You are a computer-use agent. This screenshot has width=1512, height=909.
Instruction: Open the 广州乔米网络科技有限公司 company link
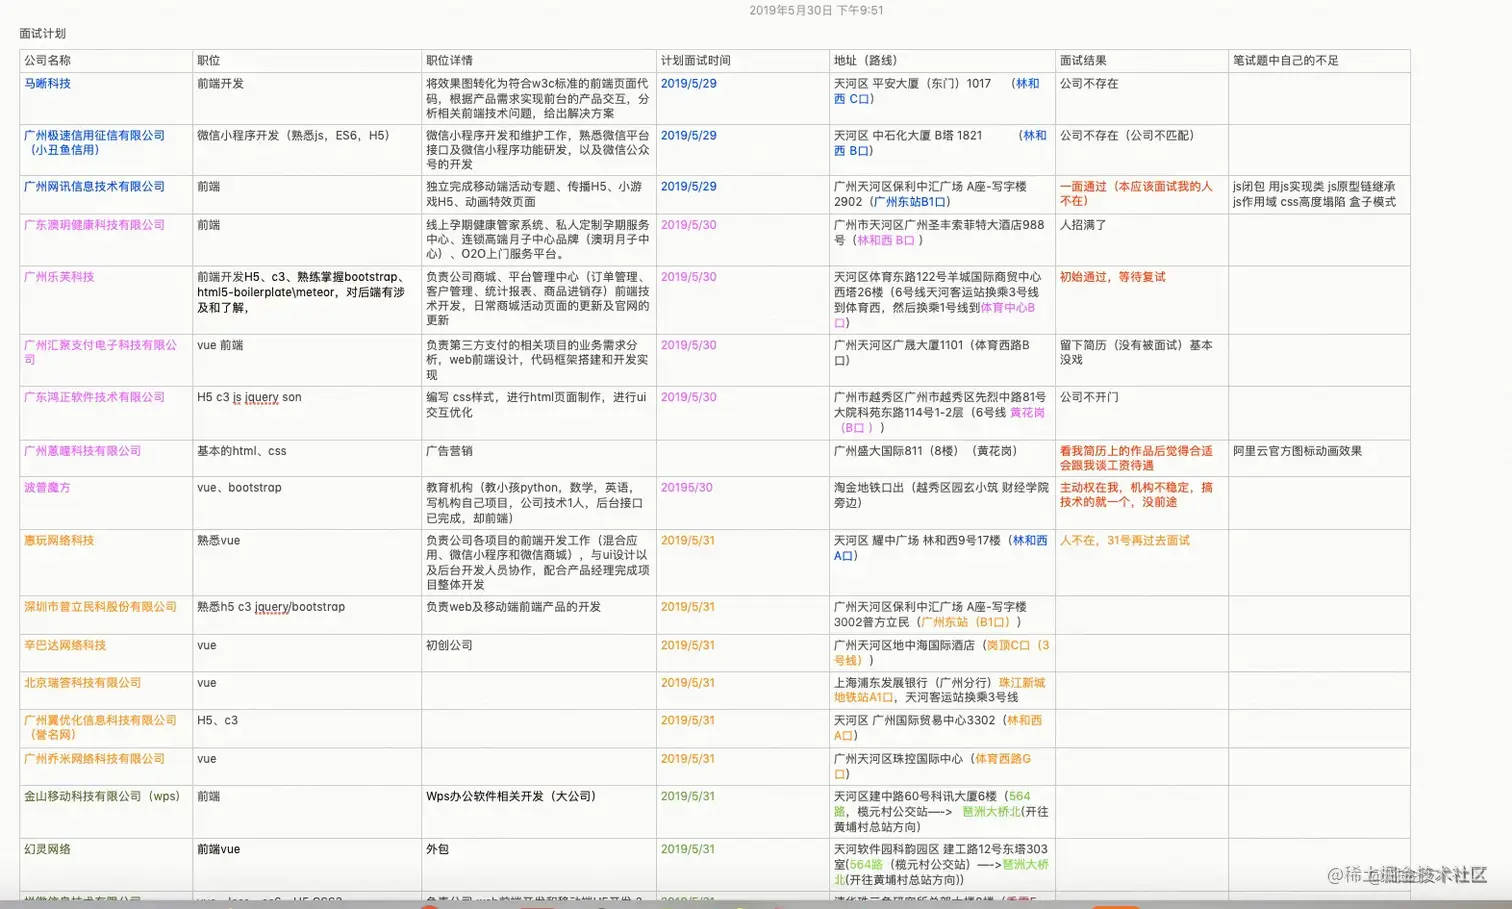[94, 759]
